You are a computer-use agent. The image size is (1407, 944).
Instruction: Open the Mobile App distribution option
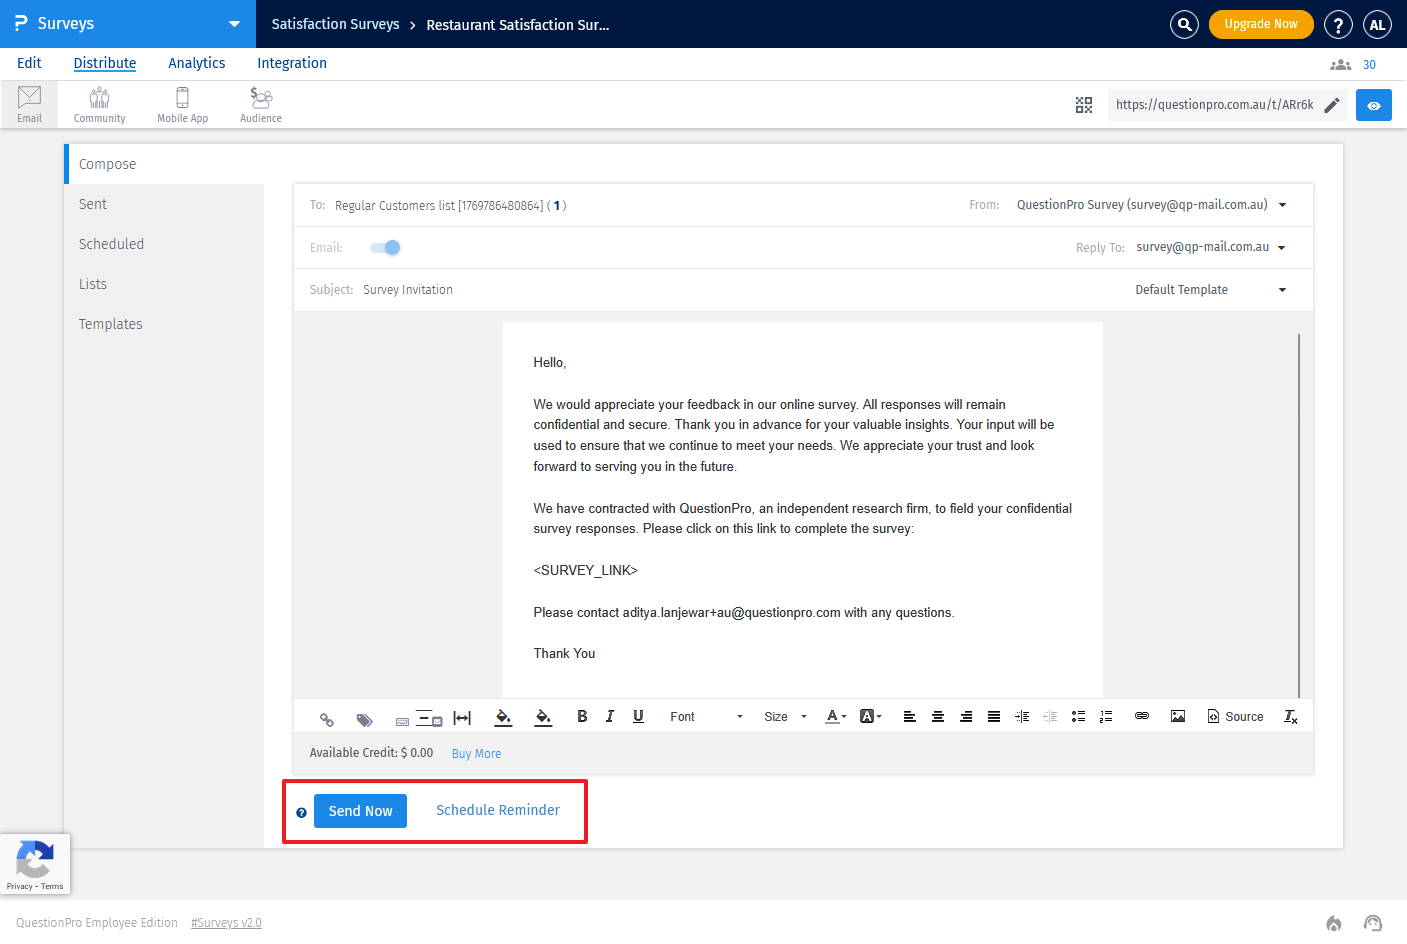(x=182, y=105)
